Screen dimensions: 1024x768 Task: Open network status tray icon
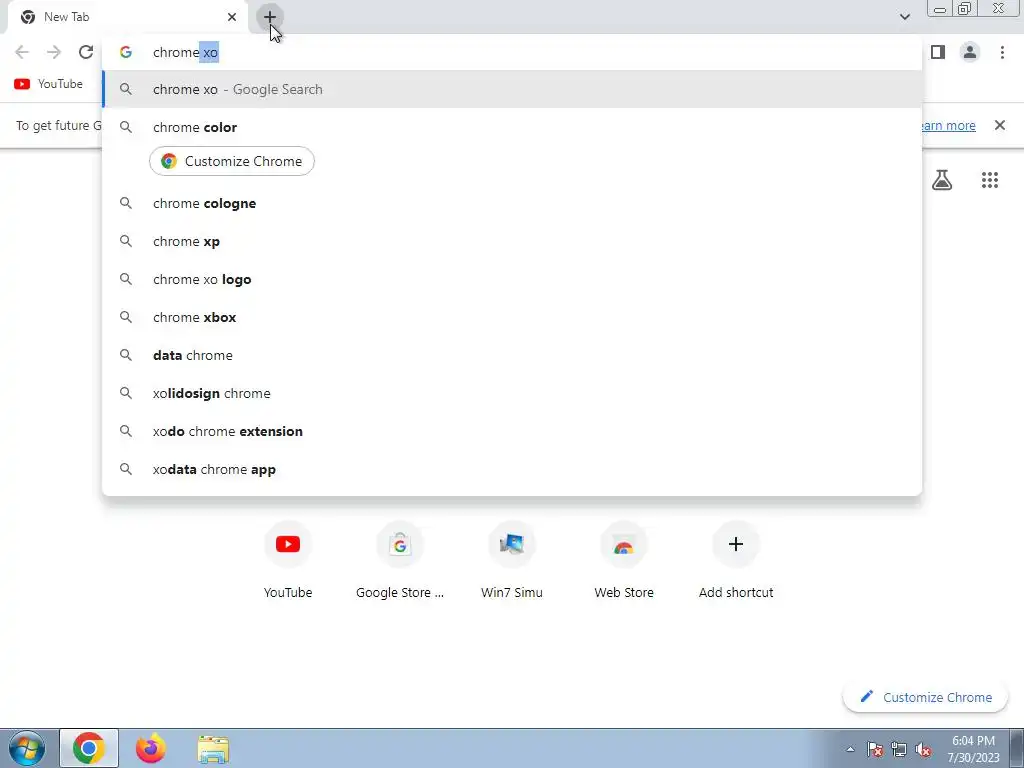[899, 749]
